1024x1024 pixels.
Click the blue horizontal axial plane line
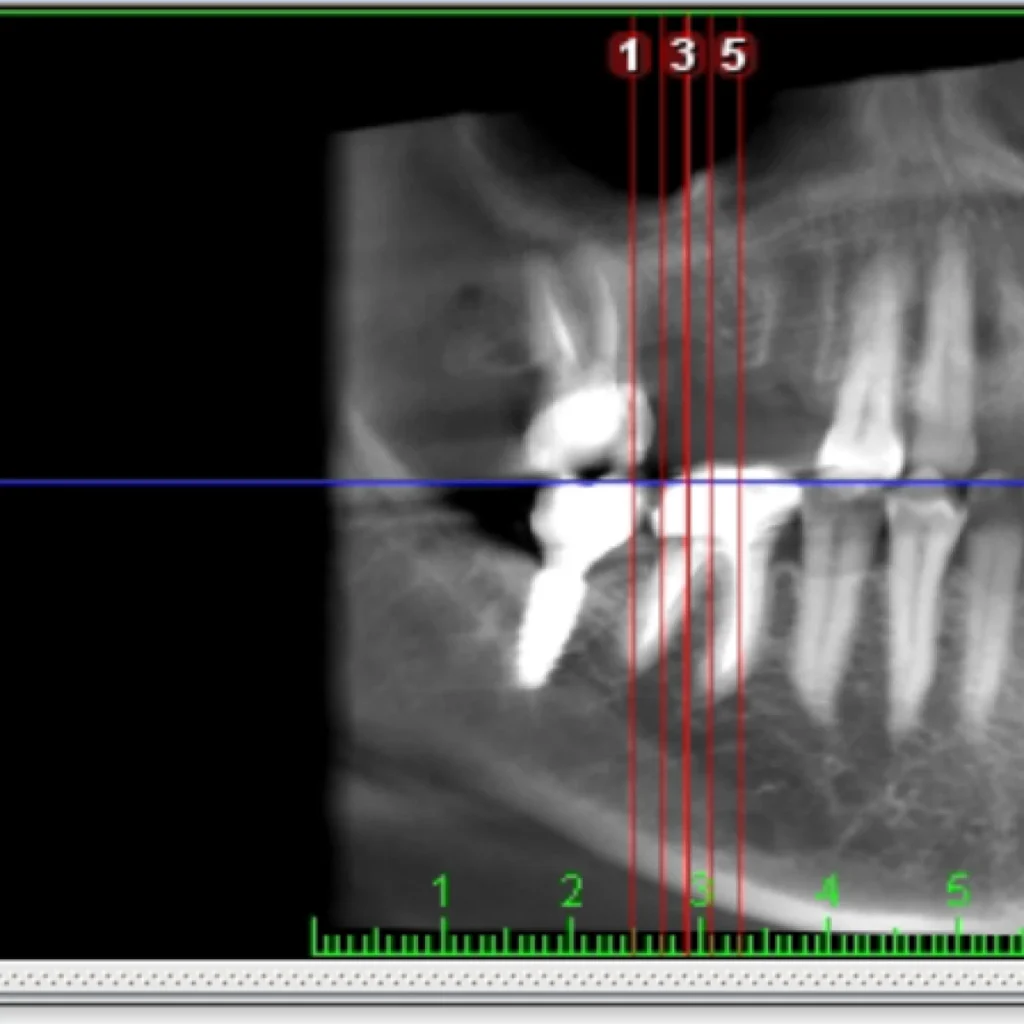(x=200, y=483)
